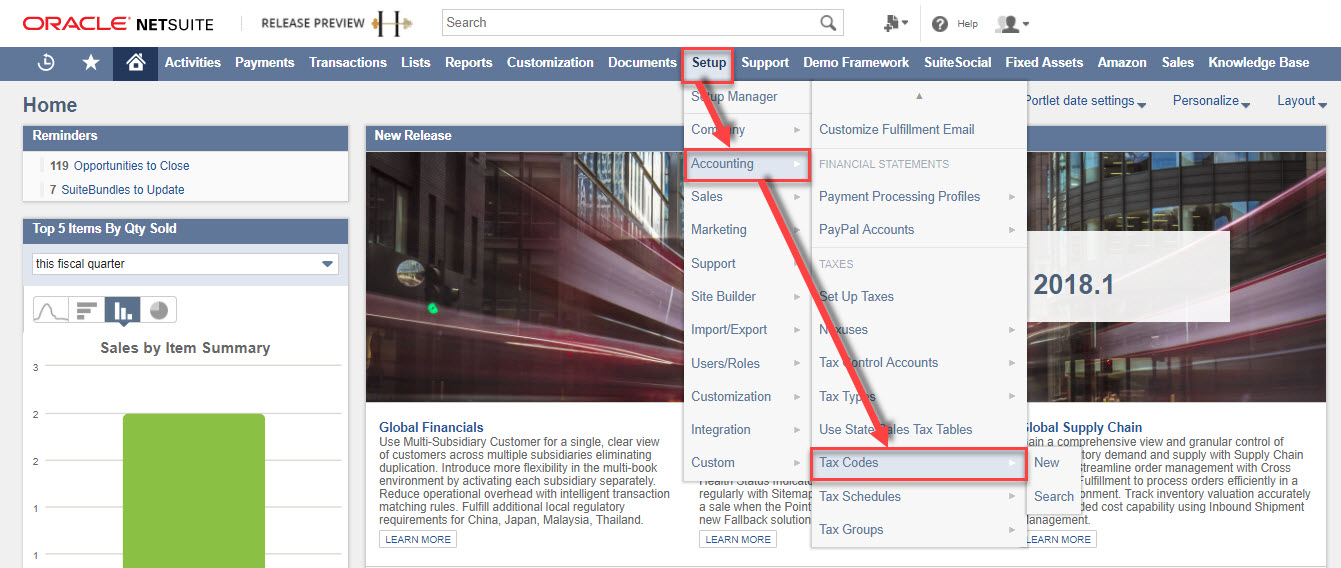
Task: Open the Knowledge Base menu
Action: point(1259,62)
